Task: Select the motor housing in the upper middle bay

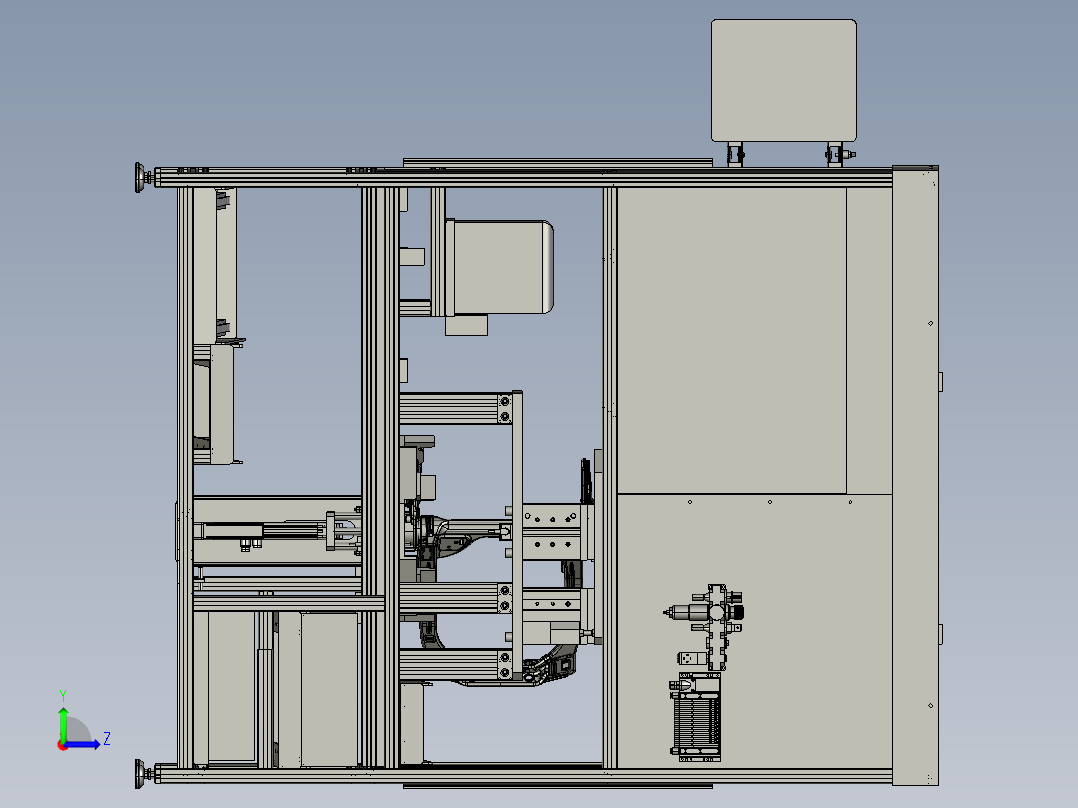Action: 499,267
